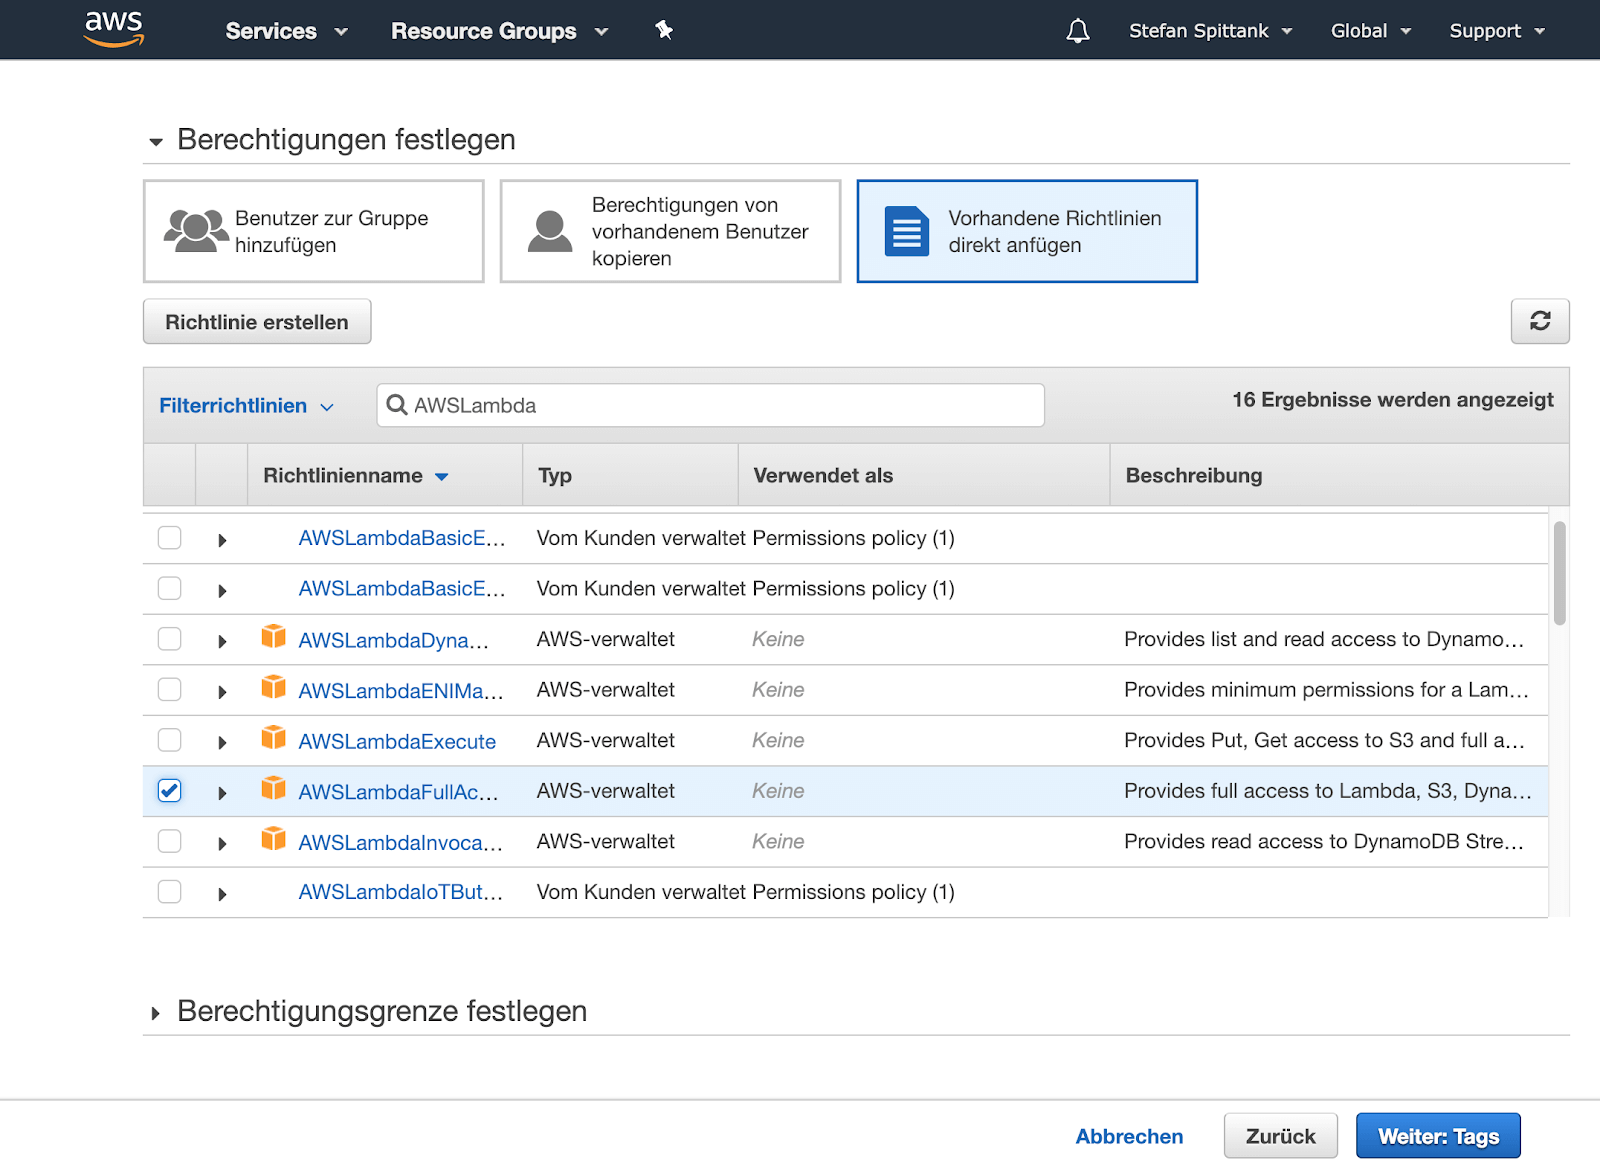Click the pin shortcut icon in navbar
Screen dimensions: 1600x1166
[x=664, y=30]
